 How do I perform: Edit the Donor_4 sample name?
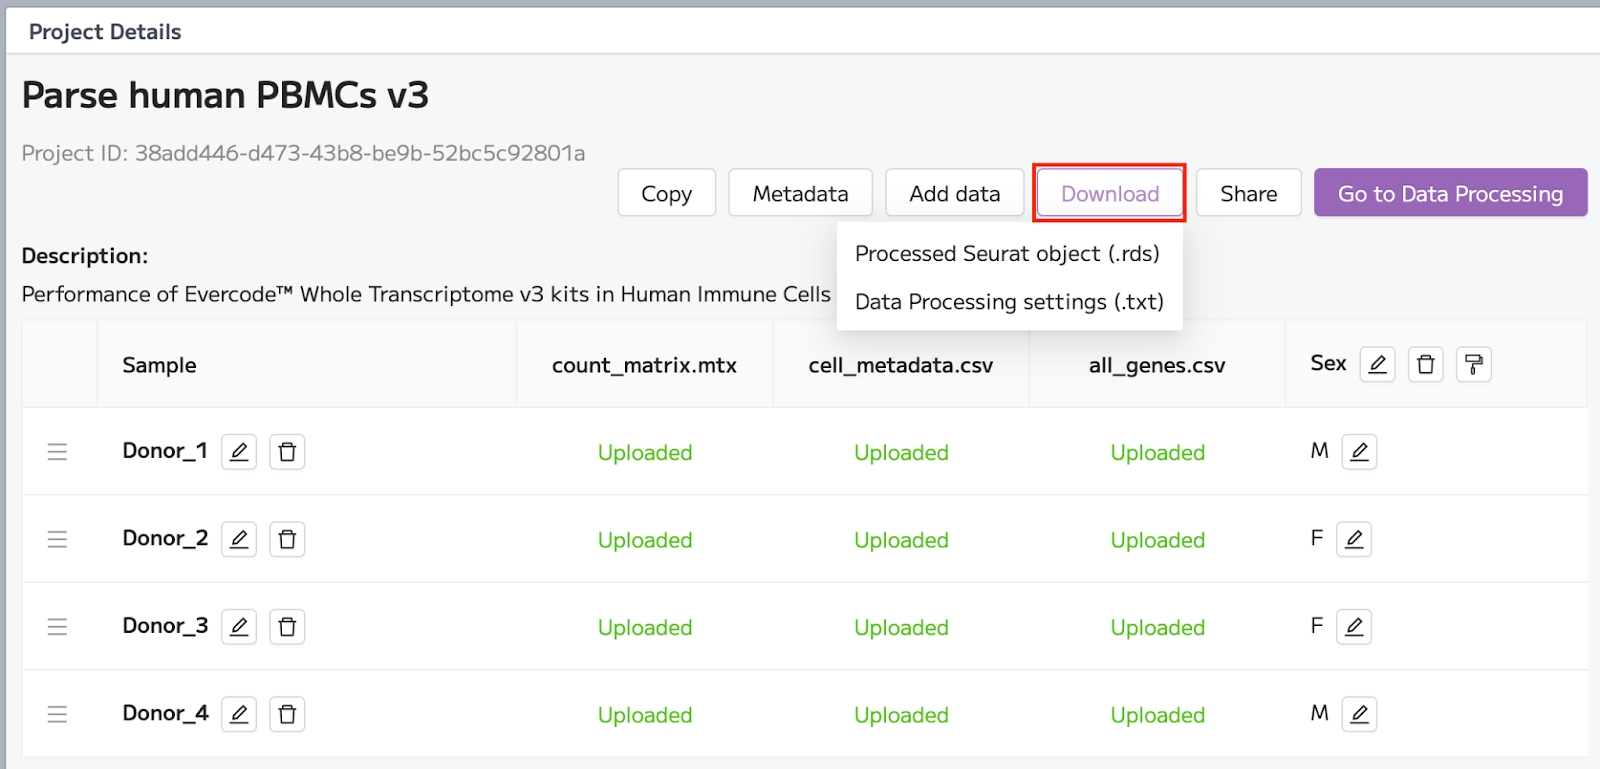point(239,714)
